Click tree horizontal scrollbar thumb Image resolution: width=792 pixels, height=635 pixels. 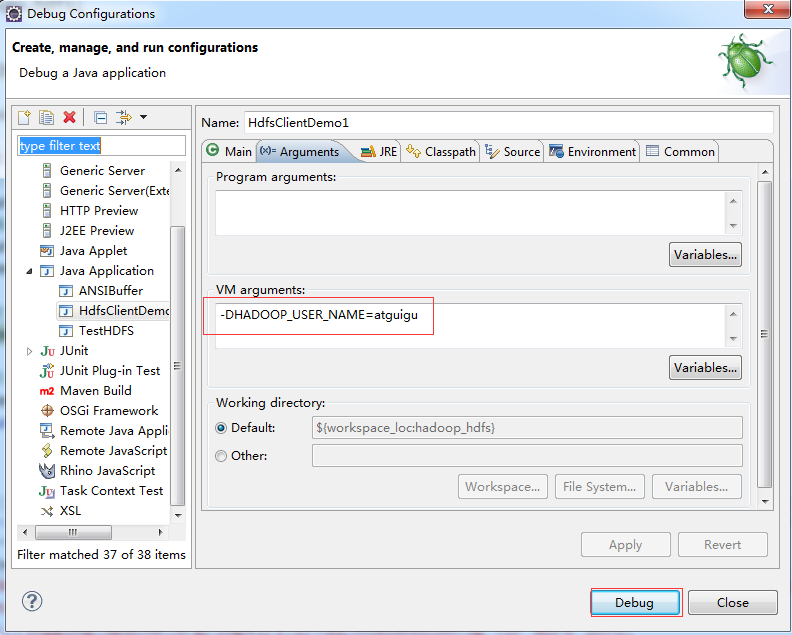(74, 532)
